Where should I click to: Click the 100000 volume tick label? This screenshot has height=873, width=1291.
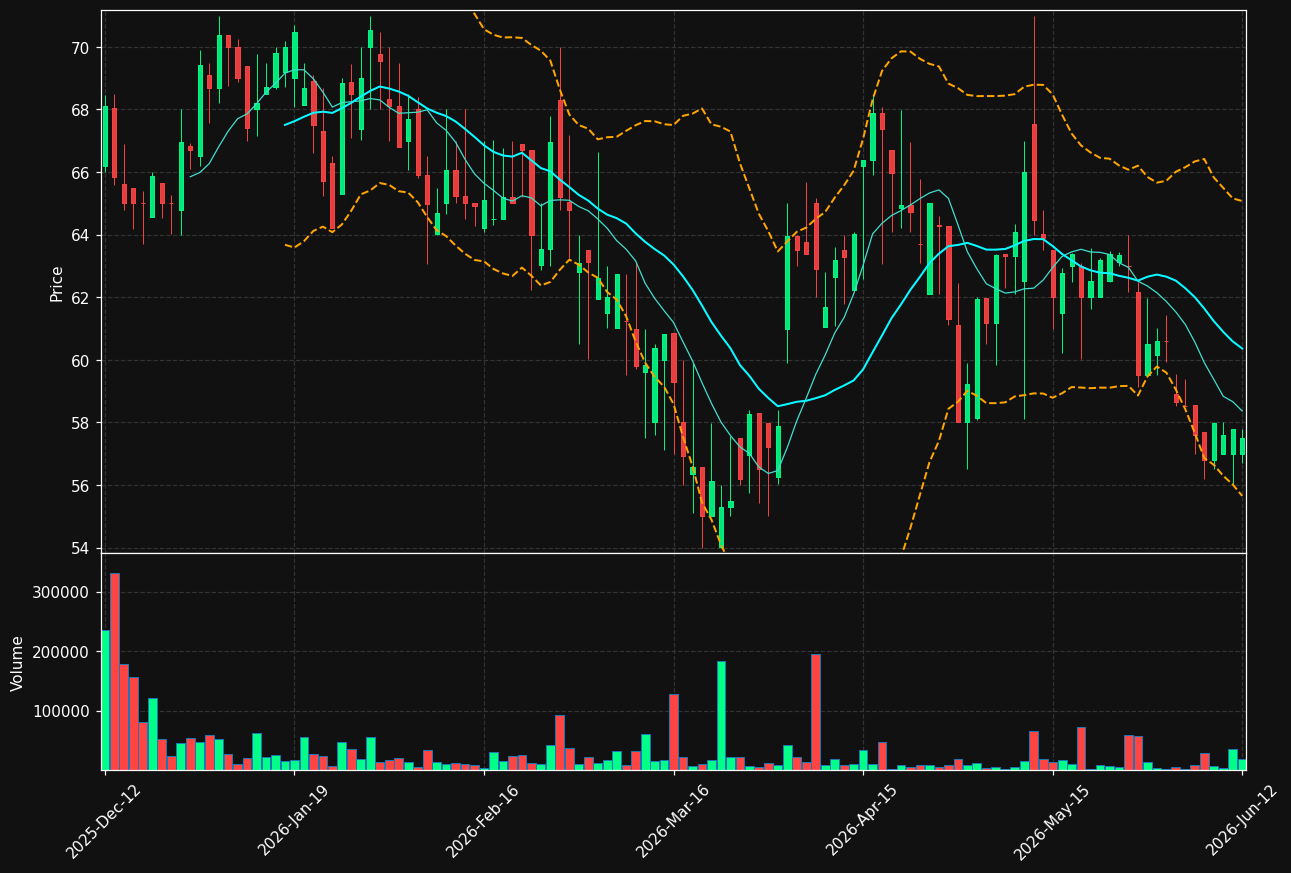(62, 711)
